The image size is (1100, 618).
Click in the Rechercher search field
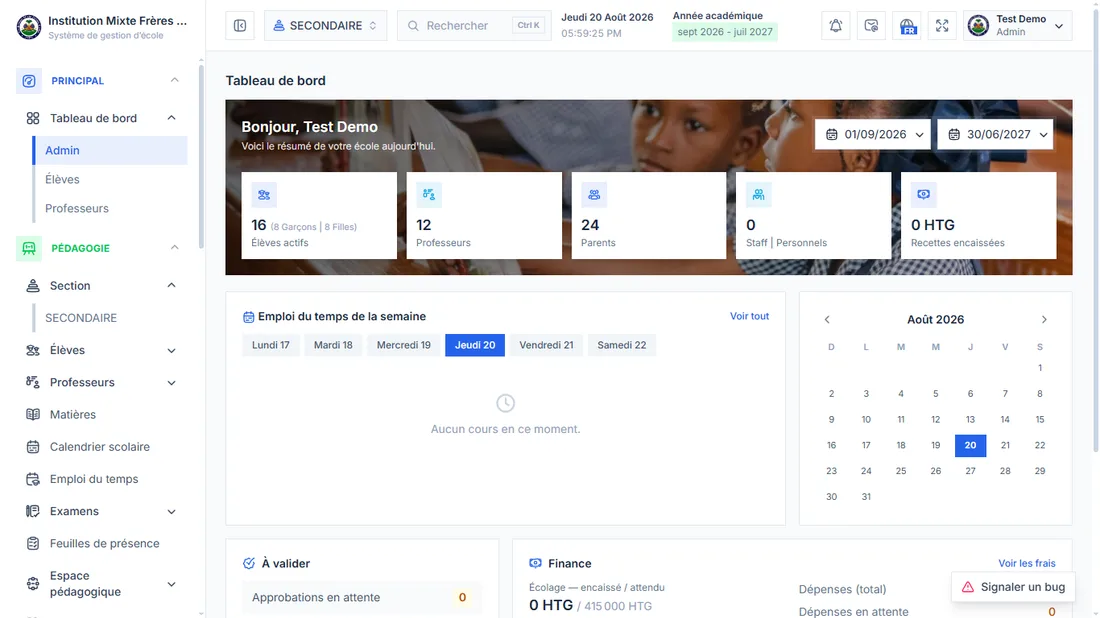point(474,26)
